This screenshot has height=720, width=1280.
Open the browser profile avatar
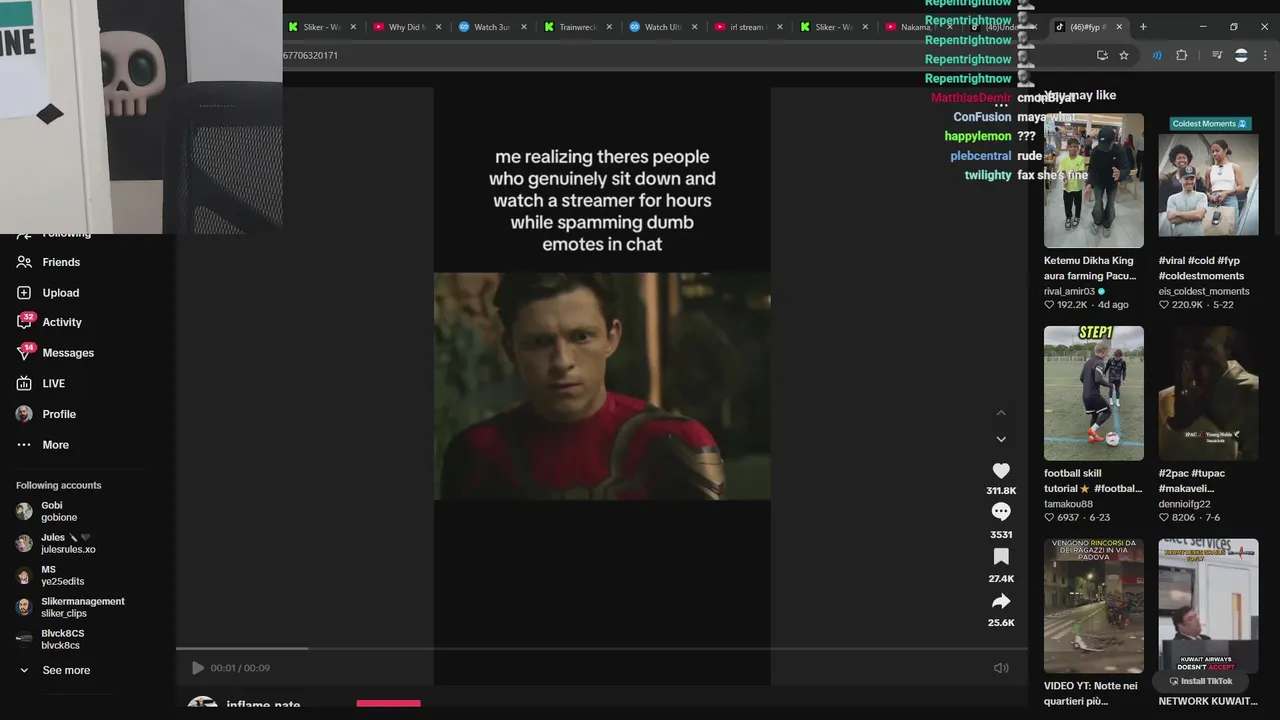point(1241,55)
